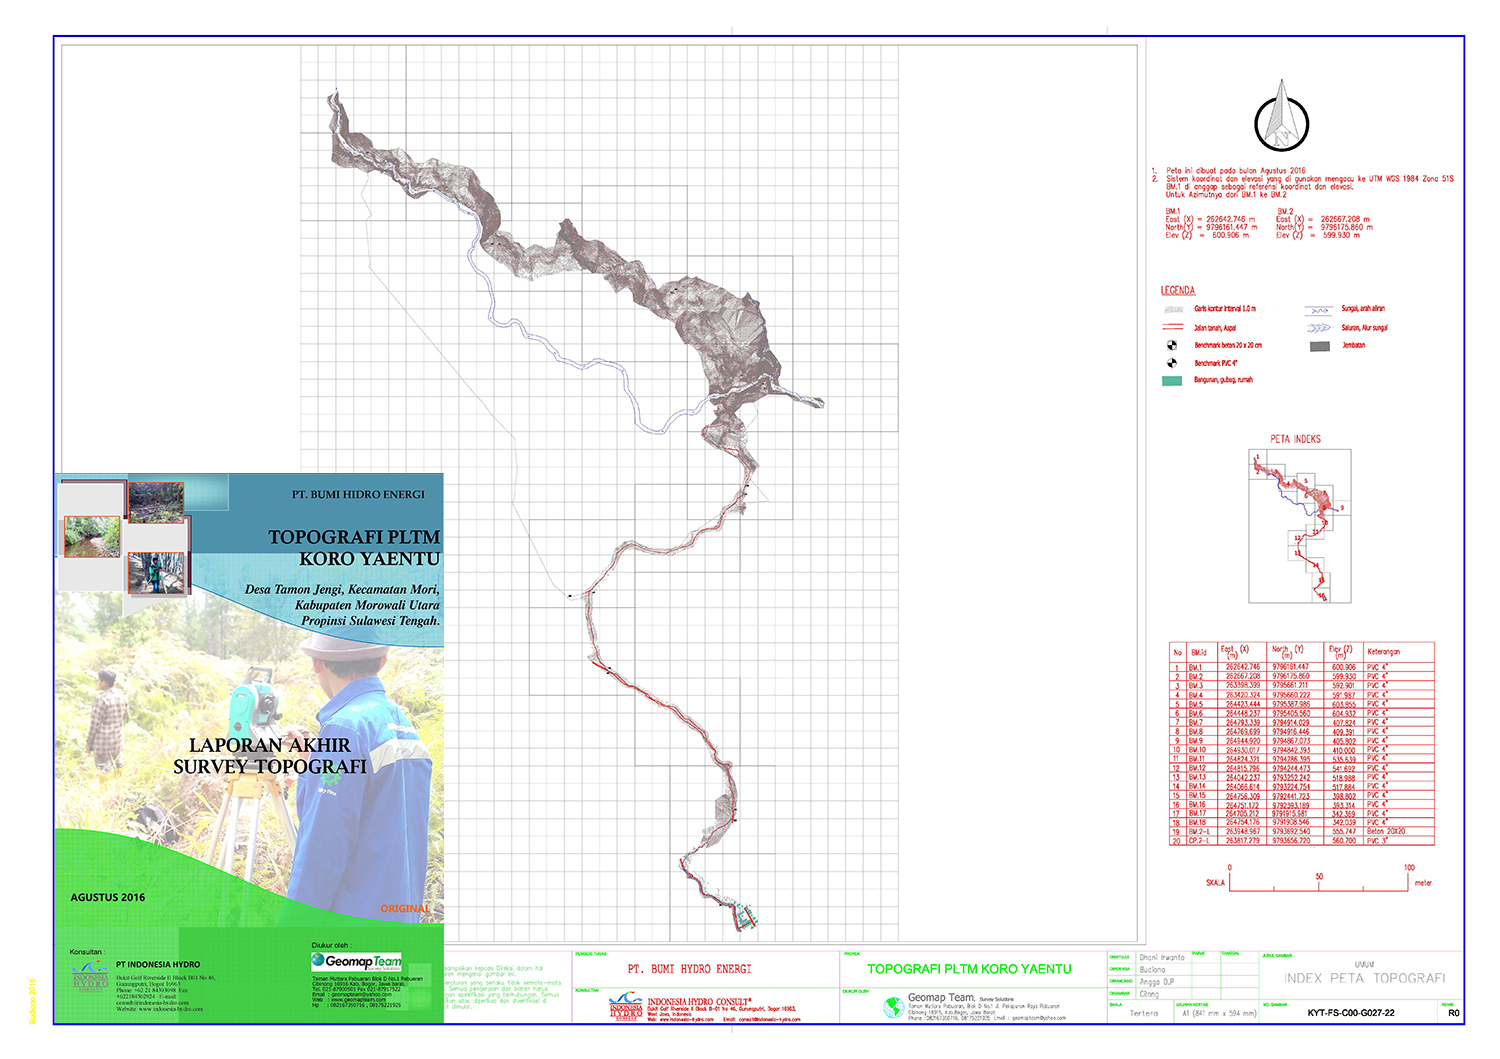The height and width of the screenshot is (1059, 1500).
Task: Click the Garis kontur interval legend symbol
Action: click(1173, 309)
